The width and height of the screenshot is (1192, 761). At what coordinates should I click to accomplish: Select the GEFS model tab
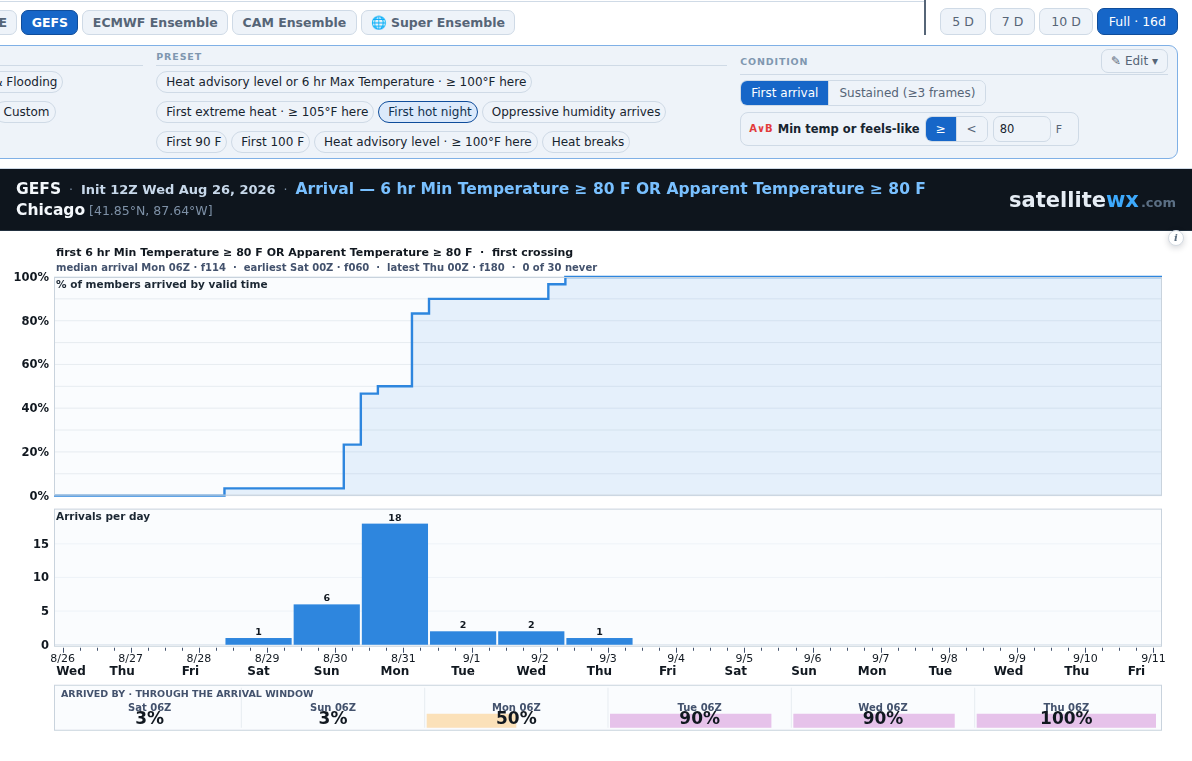tap(49, 23)
